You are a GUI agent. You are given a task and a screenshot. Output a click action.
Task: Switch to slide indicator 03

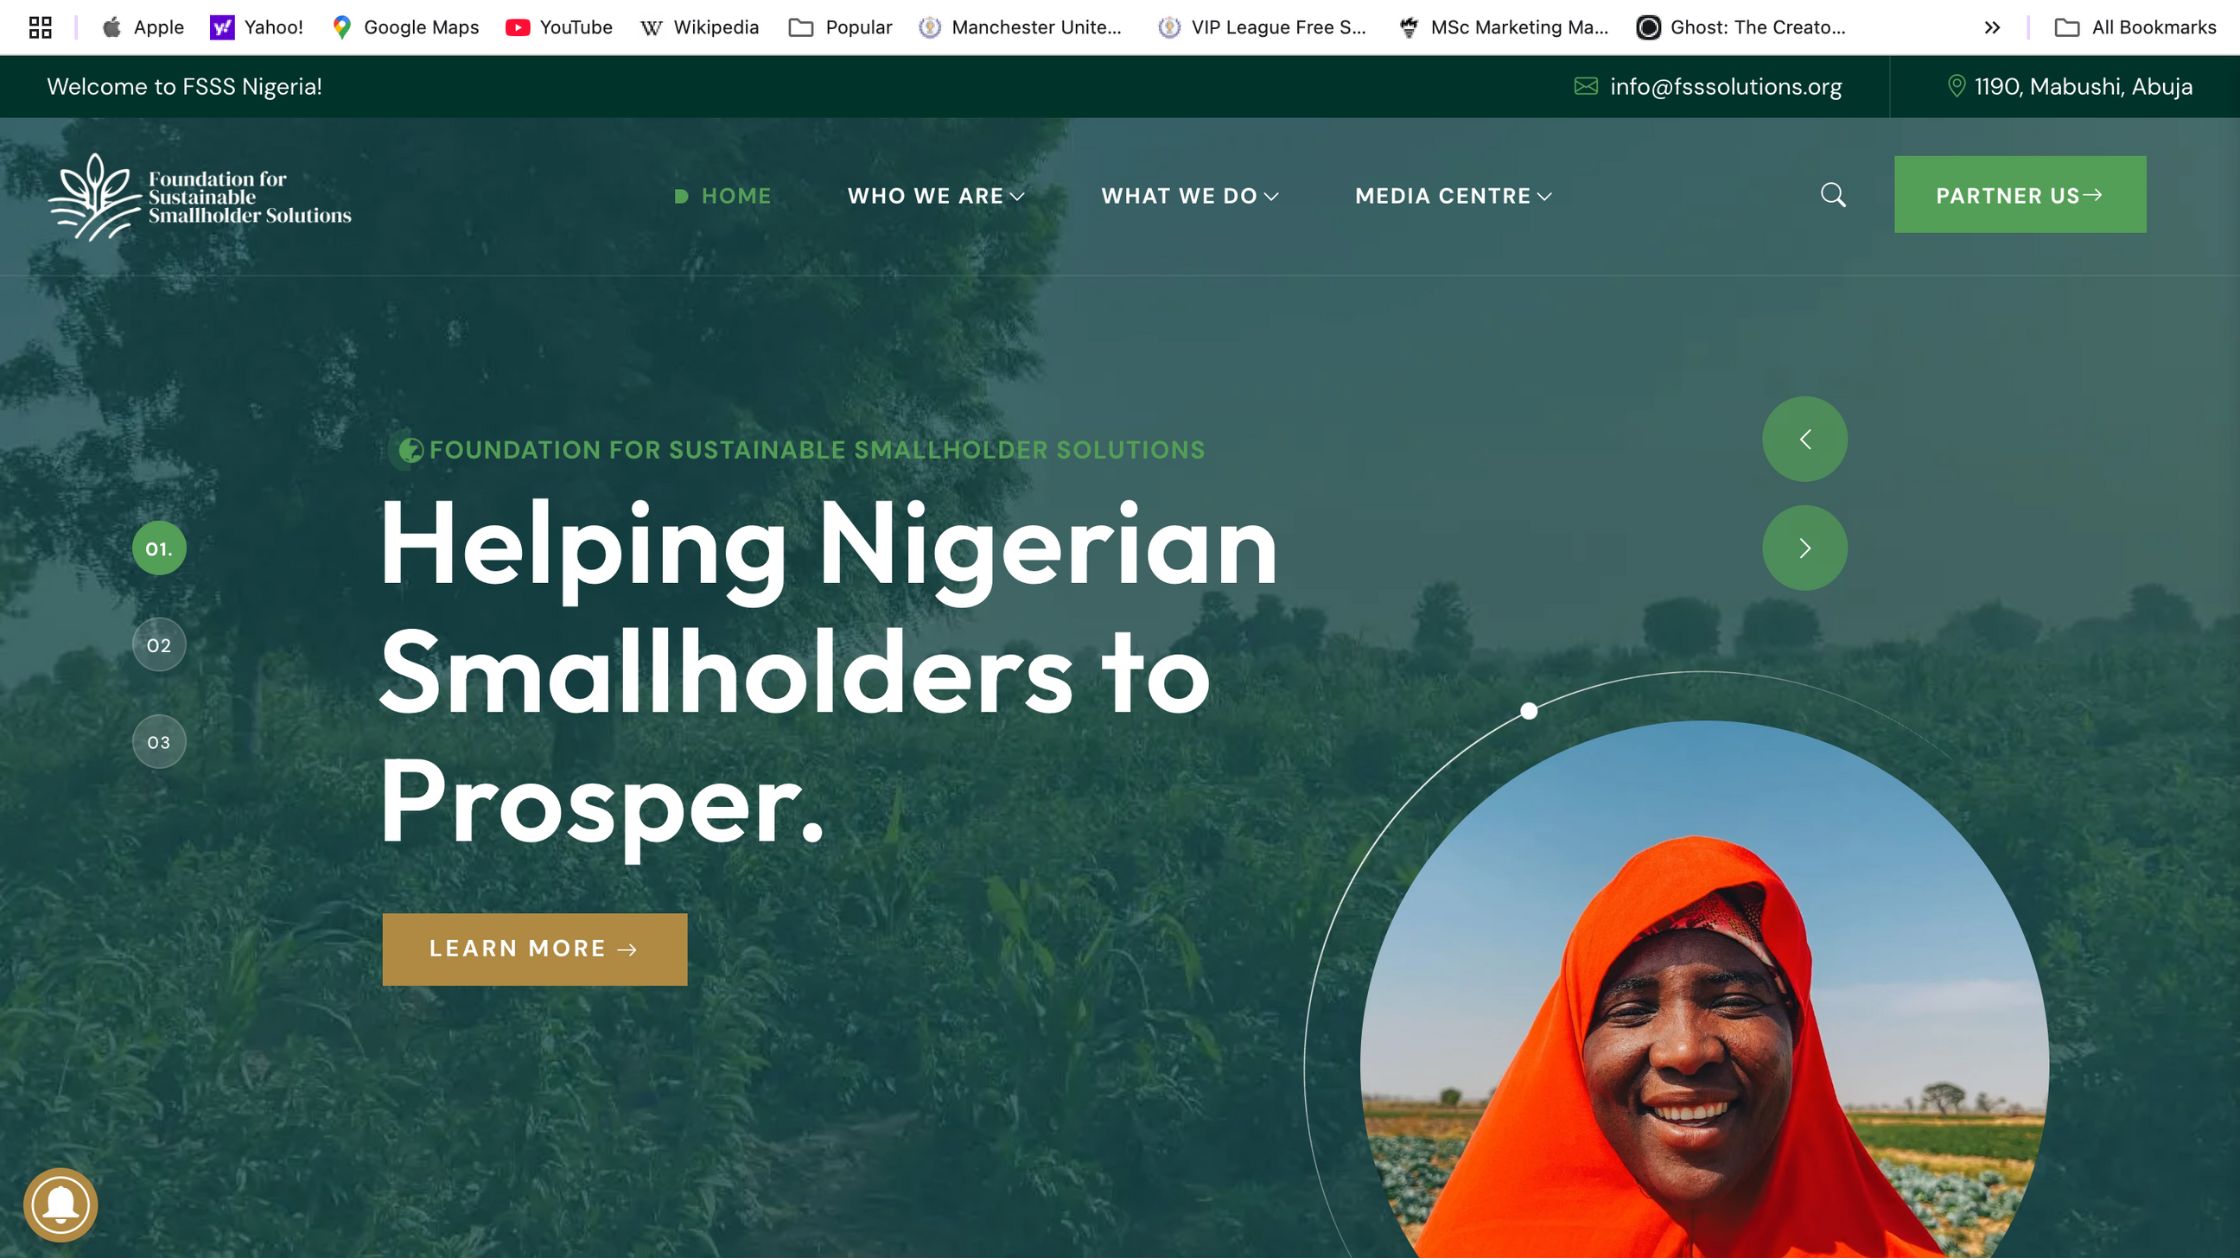(x=159, y=742)
